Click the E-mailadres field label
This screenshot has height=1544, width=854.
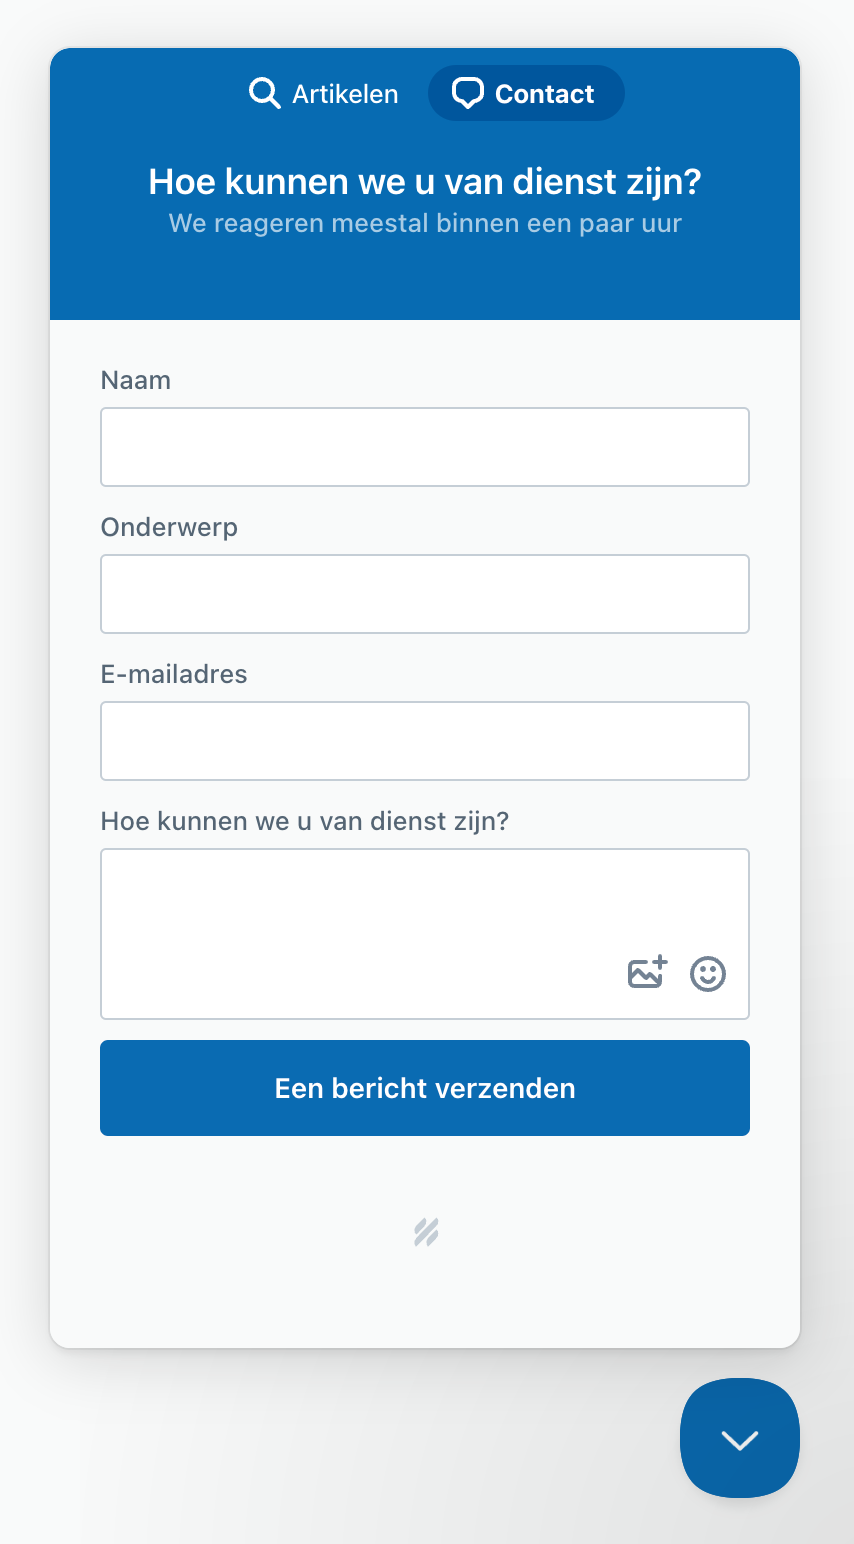click(x=174, y=674)
